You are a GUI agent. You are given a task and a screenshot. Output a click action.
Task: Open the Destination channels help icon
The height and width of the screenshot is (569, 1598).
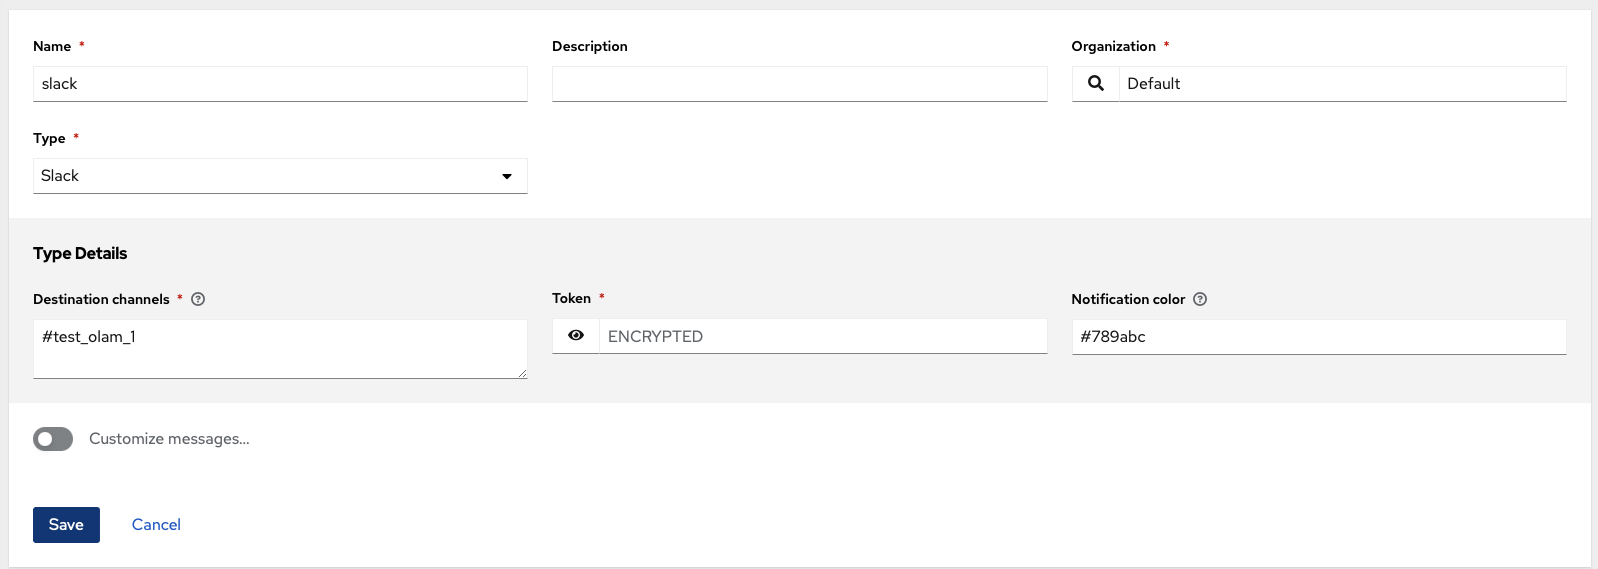tap(198, 299)
